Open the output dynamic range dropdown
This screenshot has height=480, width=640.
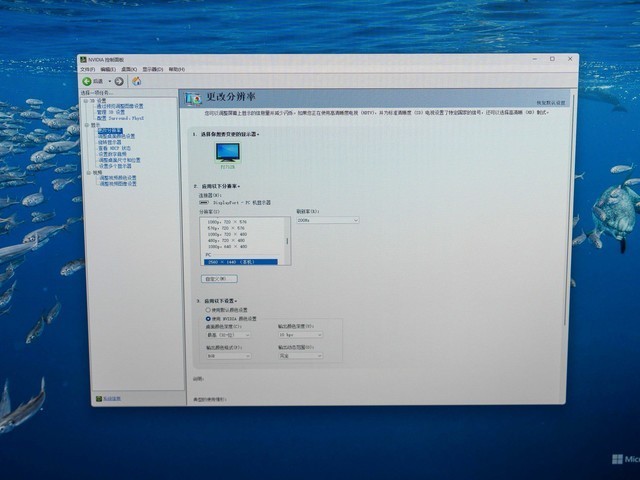point(300,356)
